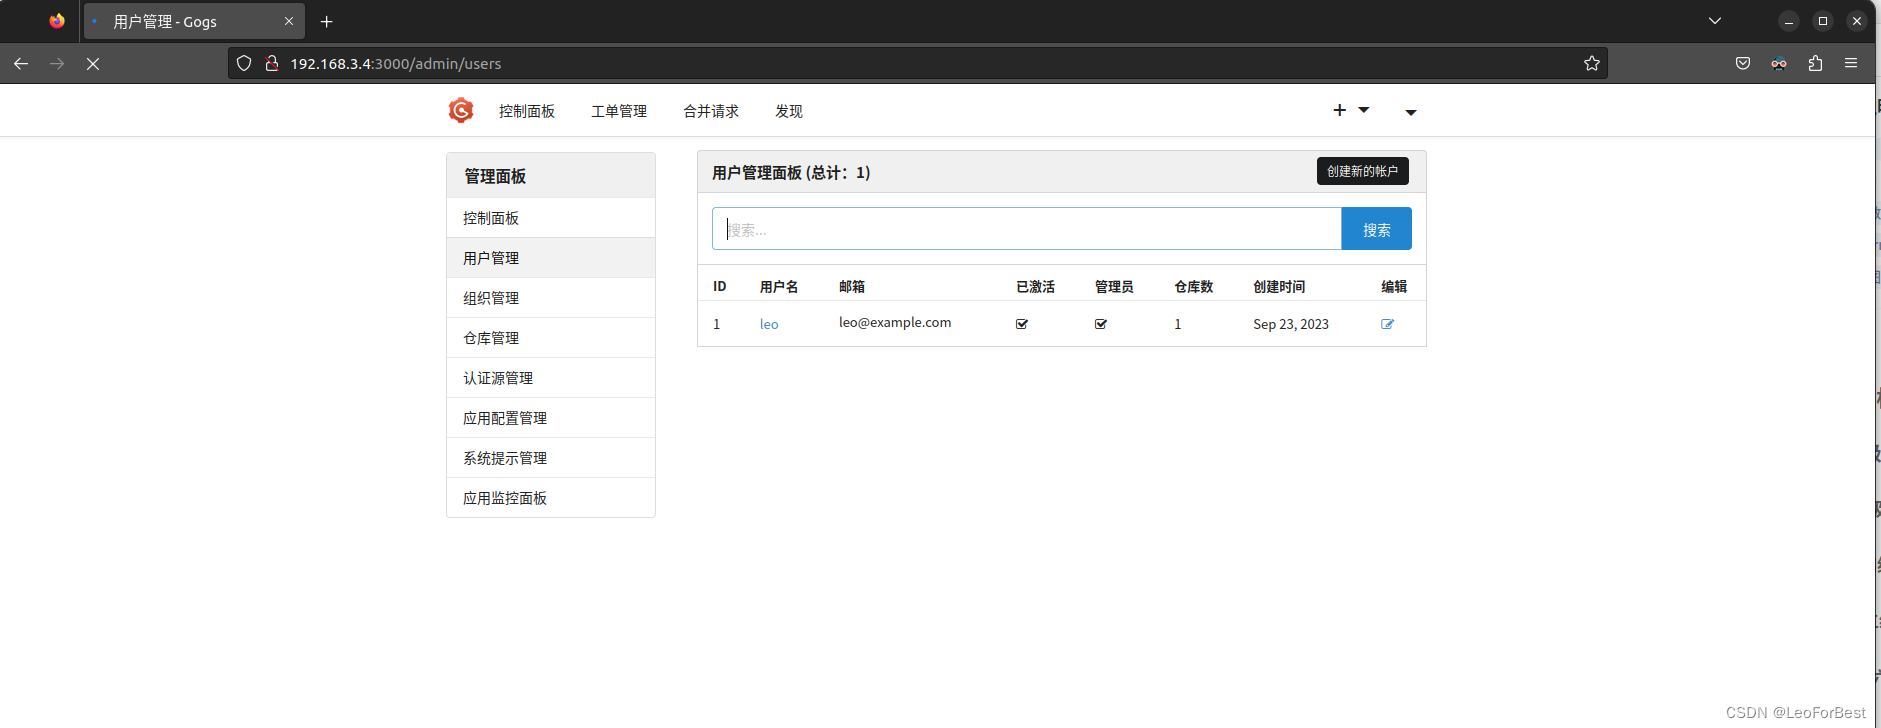Click the activated checkmark for leo
The image size is (1881, 728).
click(1022, 324)
